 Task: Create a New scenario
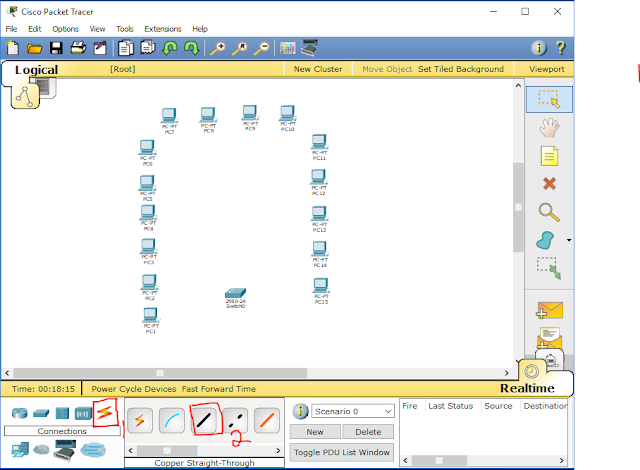[x=315, y=432]
